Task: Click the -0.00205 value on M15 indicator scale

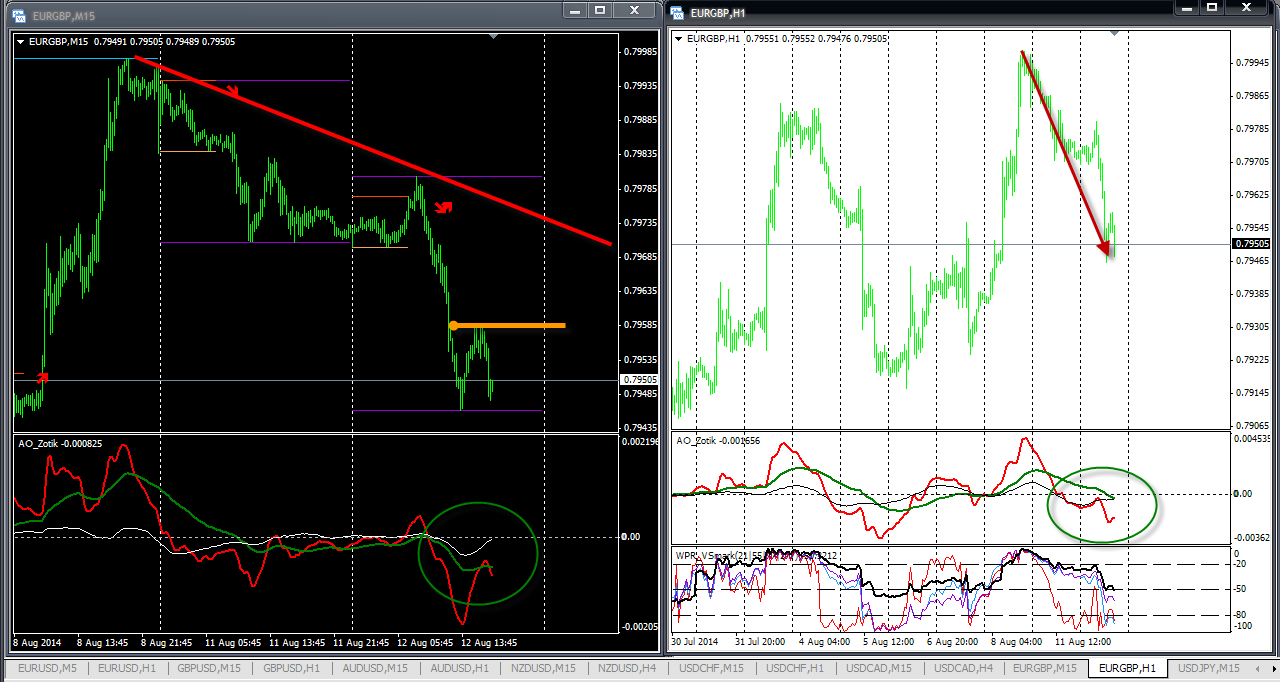Action: tap(640, 626)
